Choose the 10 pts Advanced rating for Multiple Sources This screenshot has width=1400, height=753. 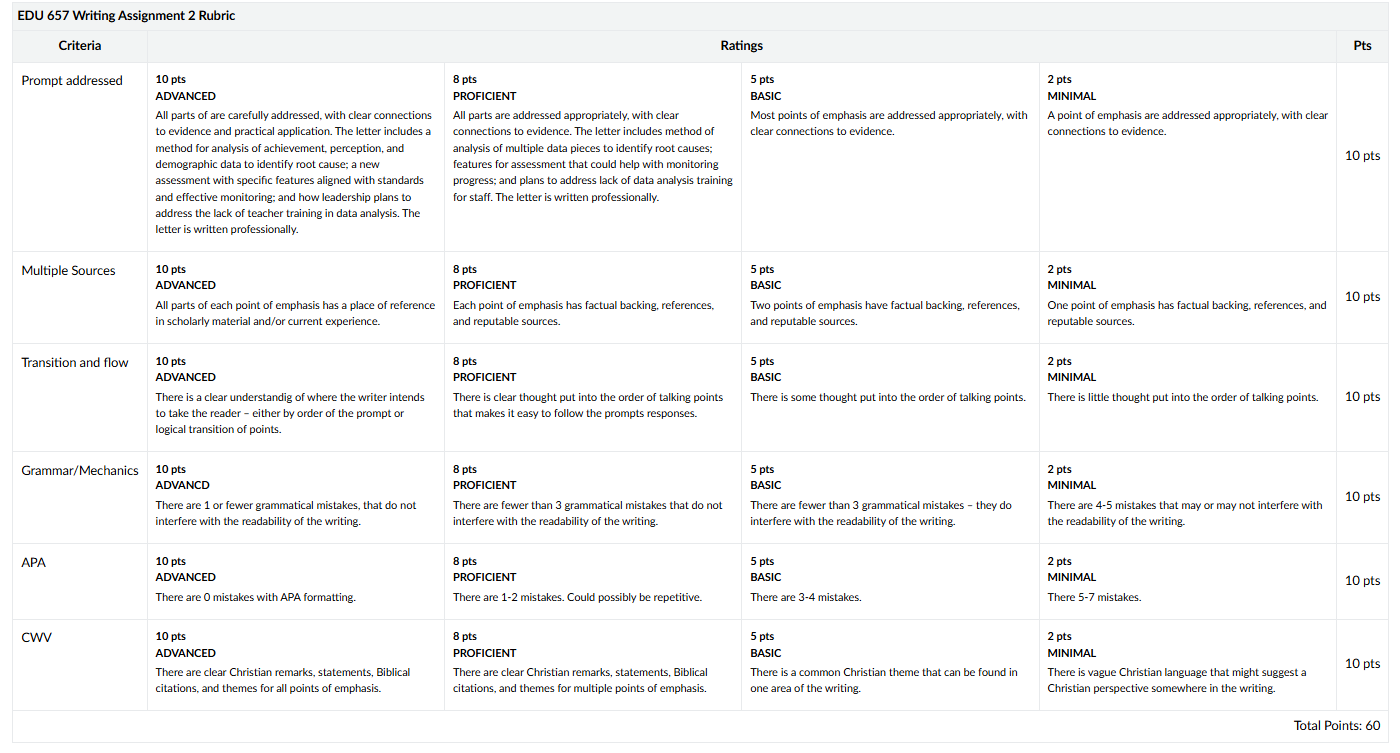click(296, 297)
